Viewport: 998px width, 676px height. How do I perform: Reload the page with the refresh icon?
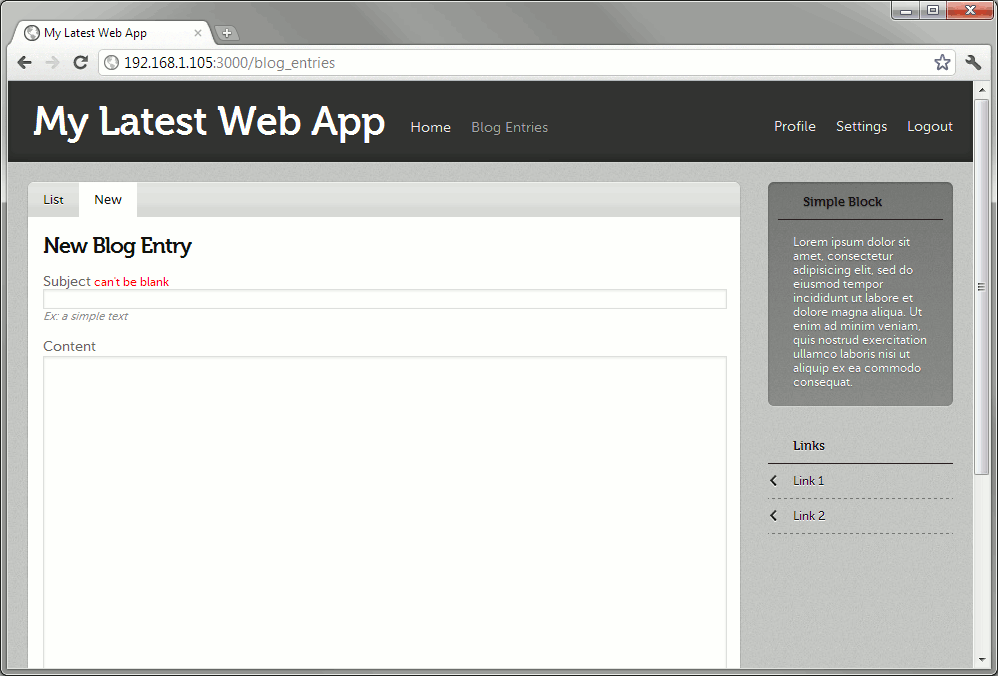click(x=80, y=62)
